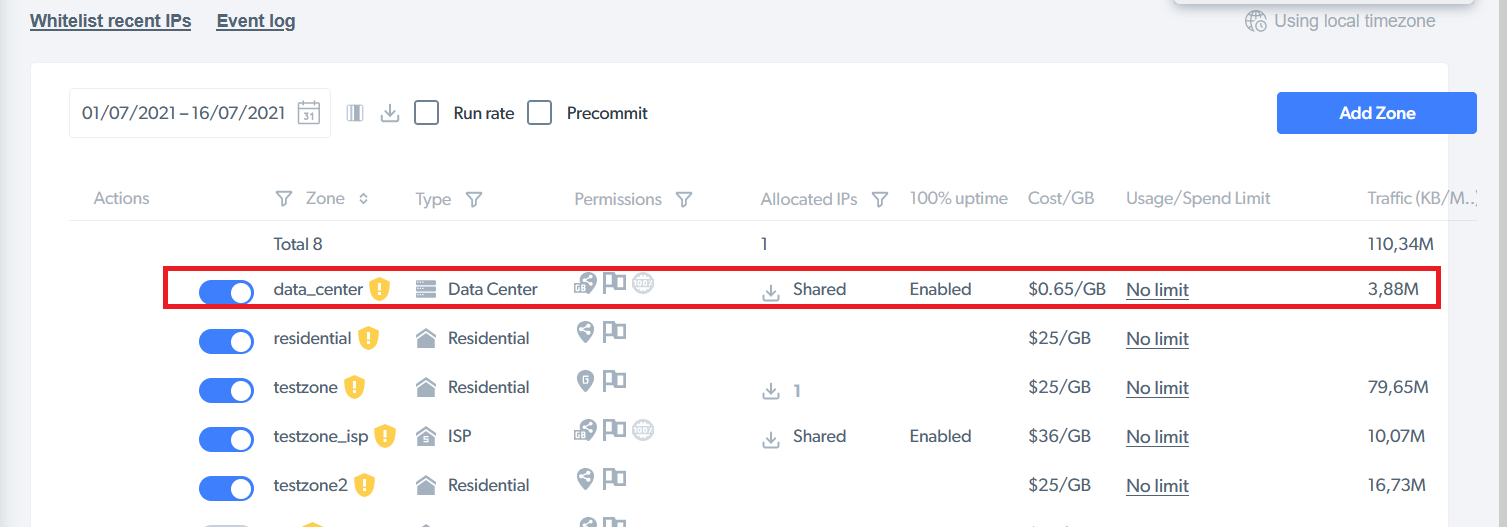Click the Whitelist recent IPs link
This screenshot has height=527, width=1507.
111,20
